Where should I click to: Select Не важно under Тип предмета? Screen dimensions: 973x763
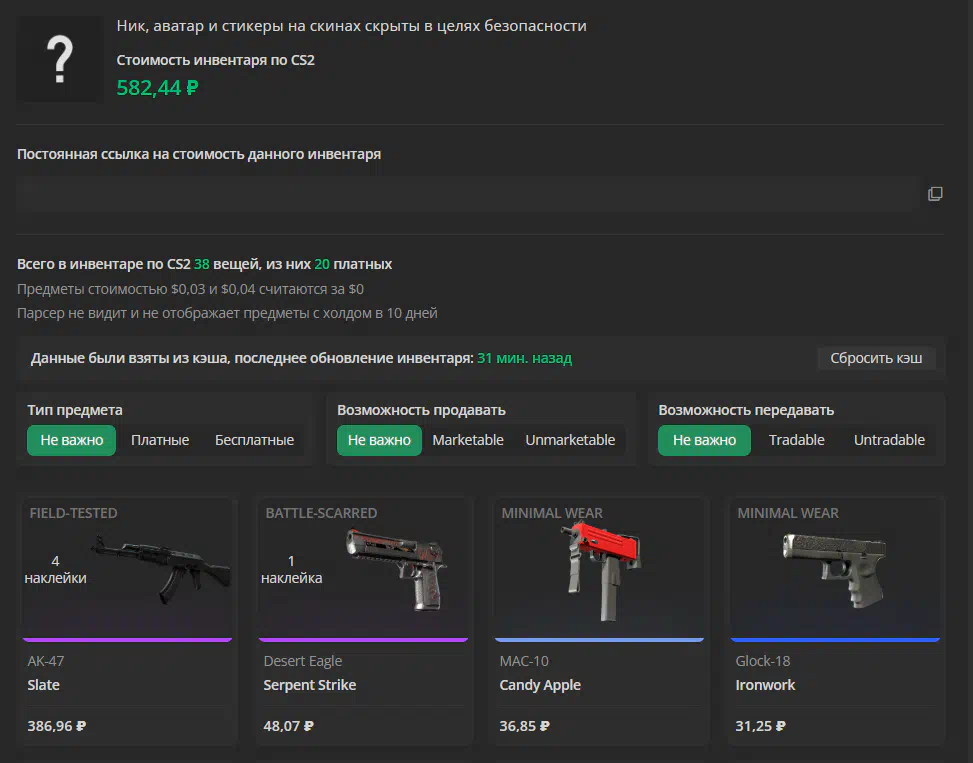71,440
